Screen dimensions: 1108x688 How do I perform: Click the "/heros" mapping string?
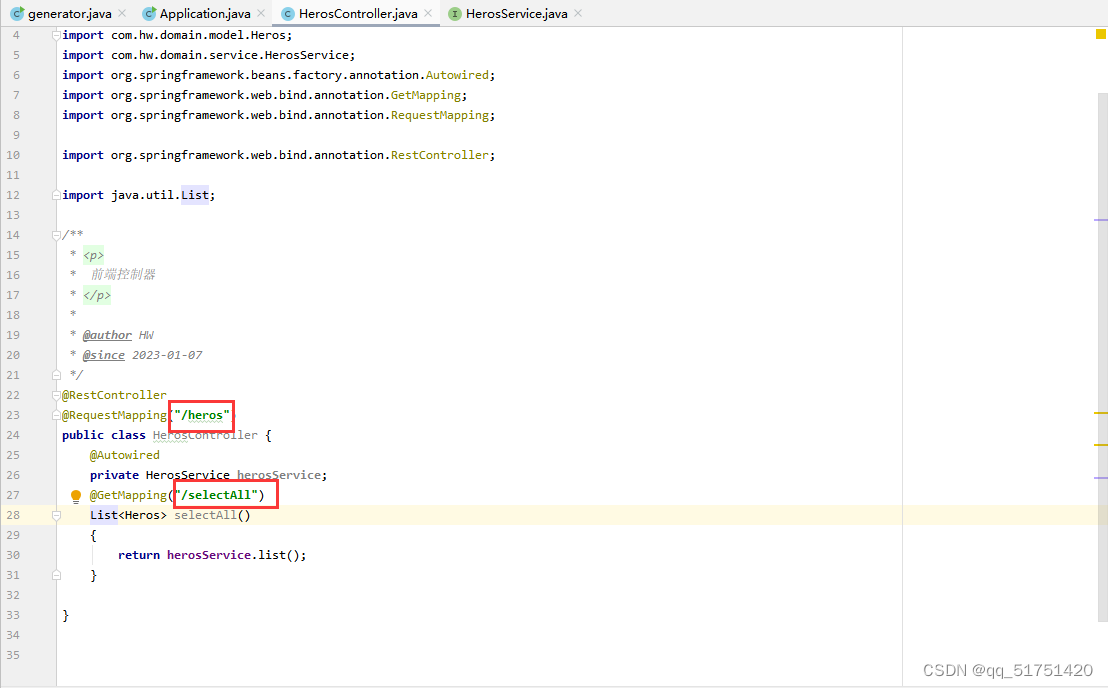coord(202,415)
